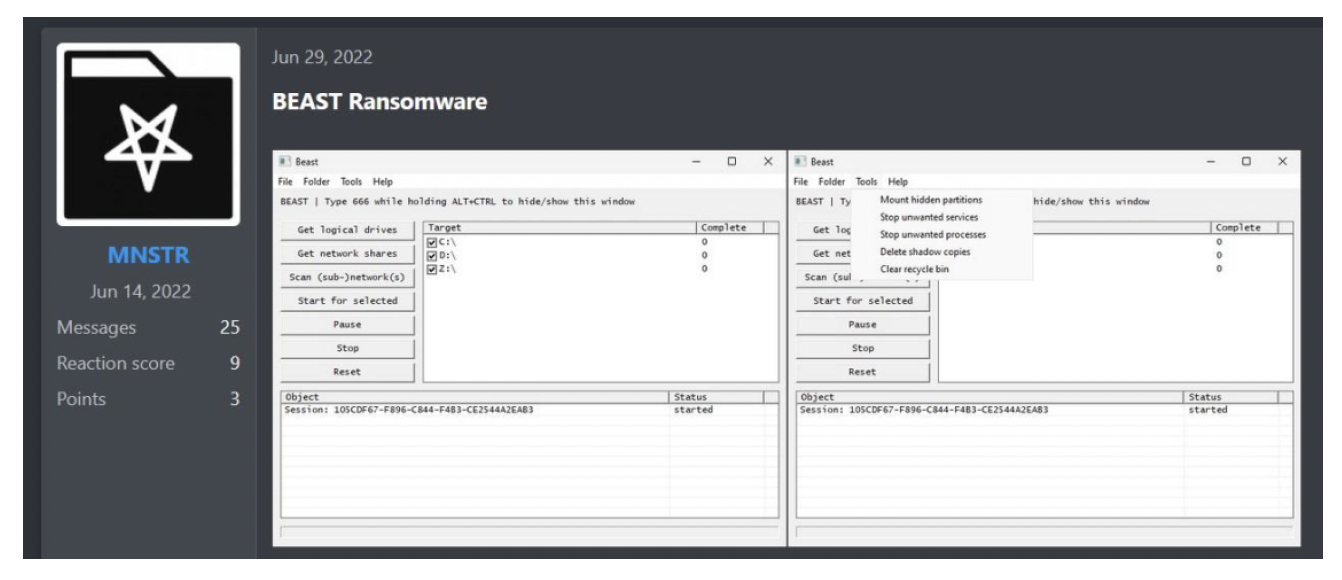Click 'started' status cell in left window
This screenshot has width=1342, height=580.
[693, 409]
